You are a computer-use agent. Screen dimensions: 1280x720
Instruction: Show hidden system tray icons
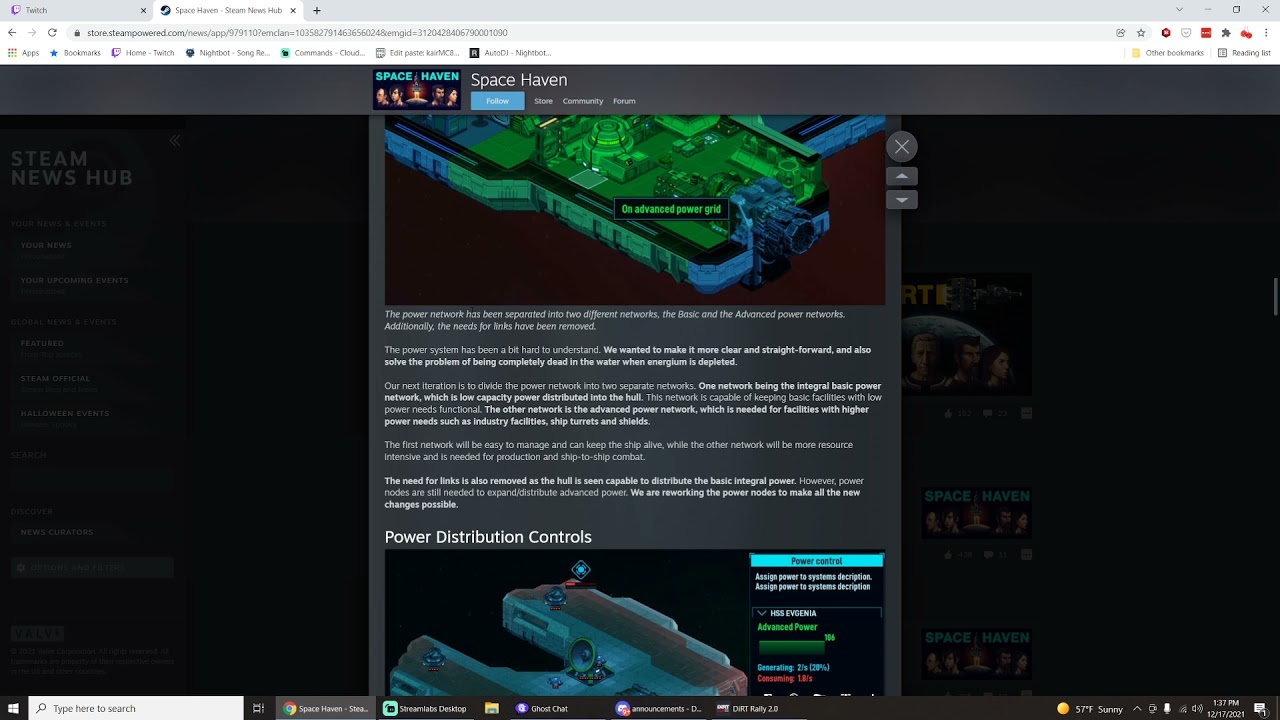click(x=1135, y=708)
